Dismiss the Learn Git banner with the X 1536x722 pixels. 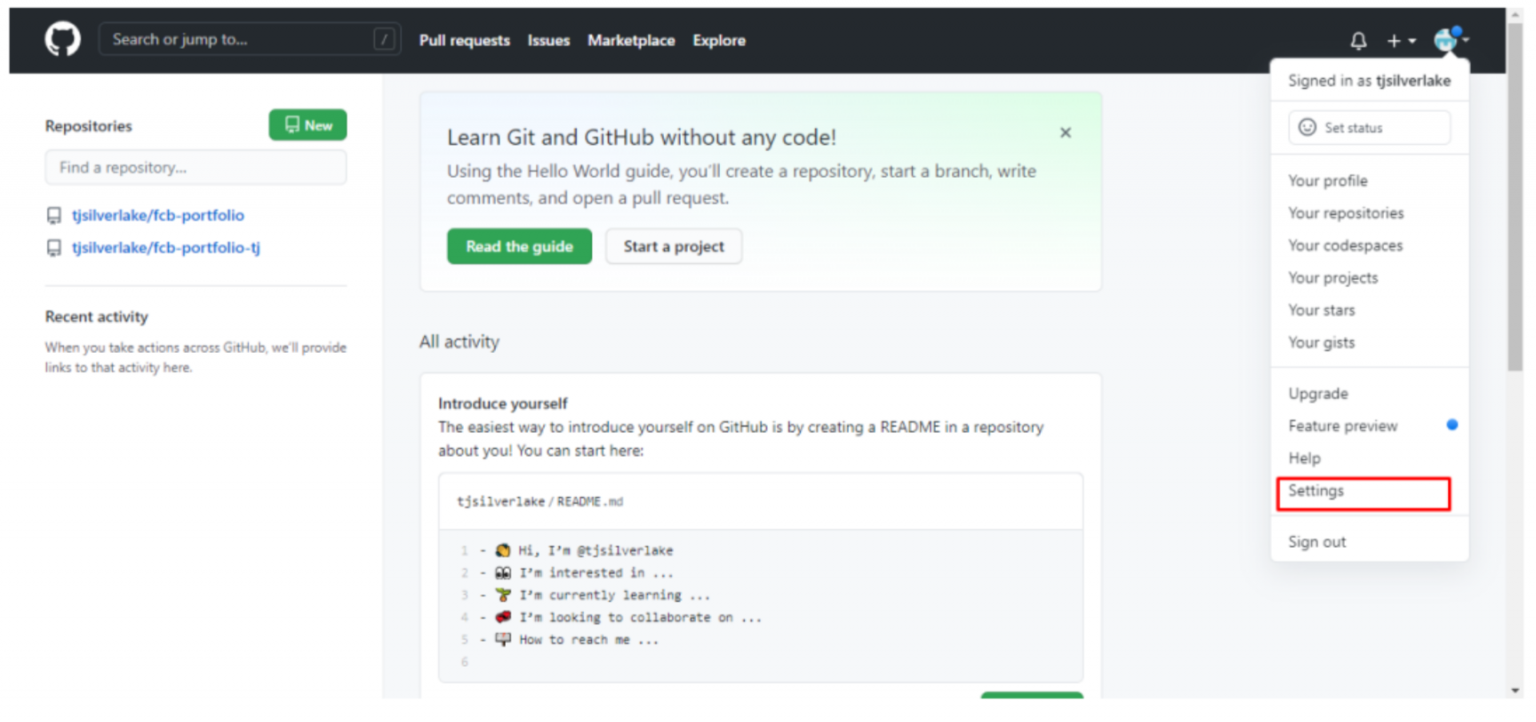[1065, 132]
